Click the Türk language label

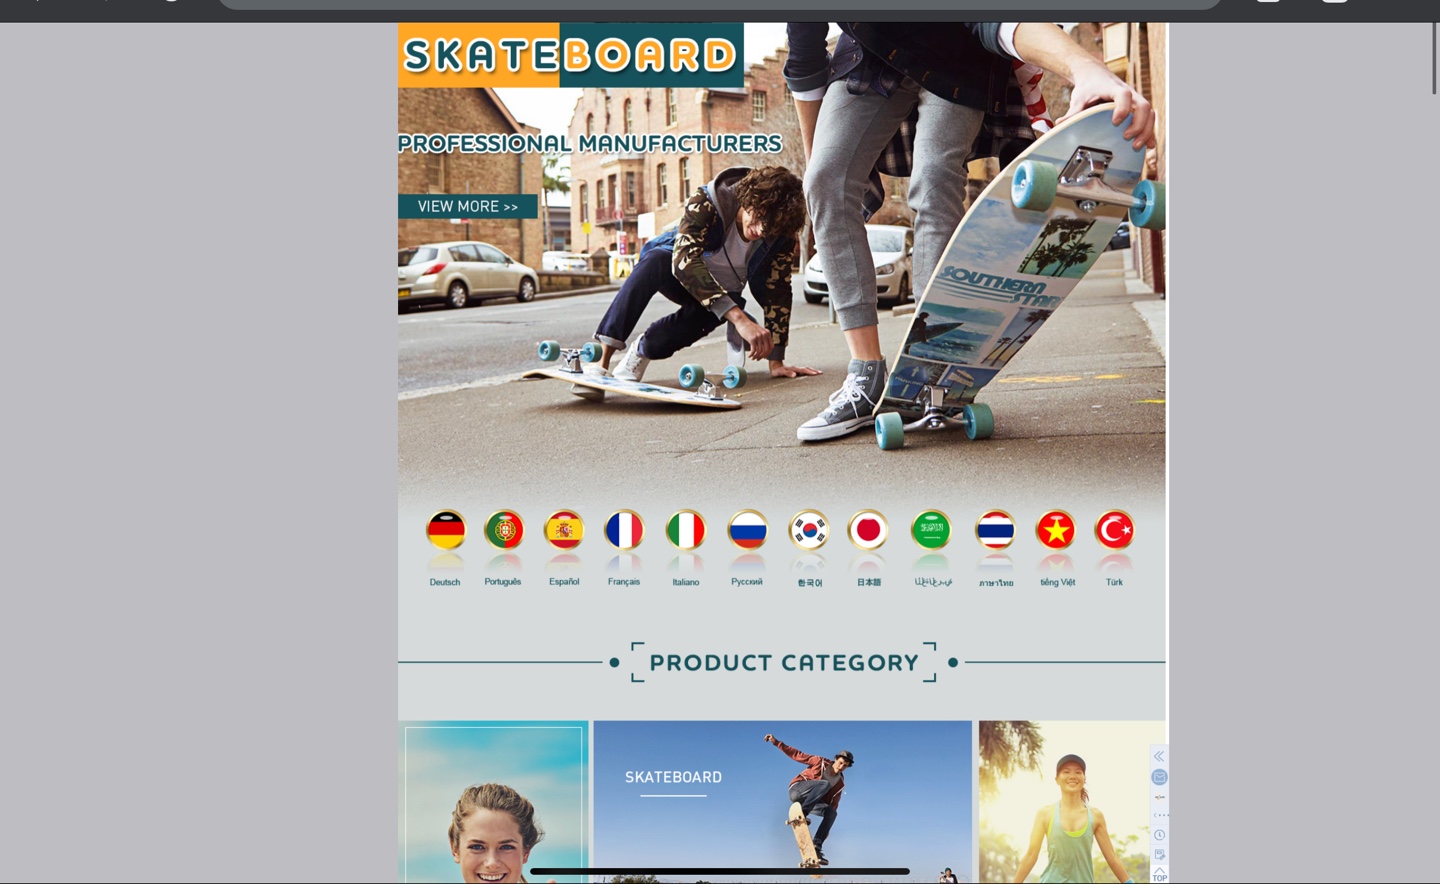[x=1114, y=582]
